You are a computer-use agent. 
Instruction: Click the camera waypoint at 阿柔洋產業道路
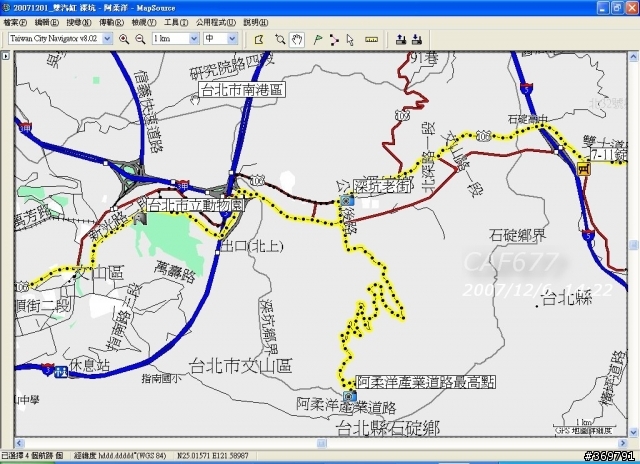point(349,396)
